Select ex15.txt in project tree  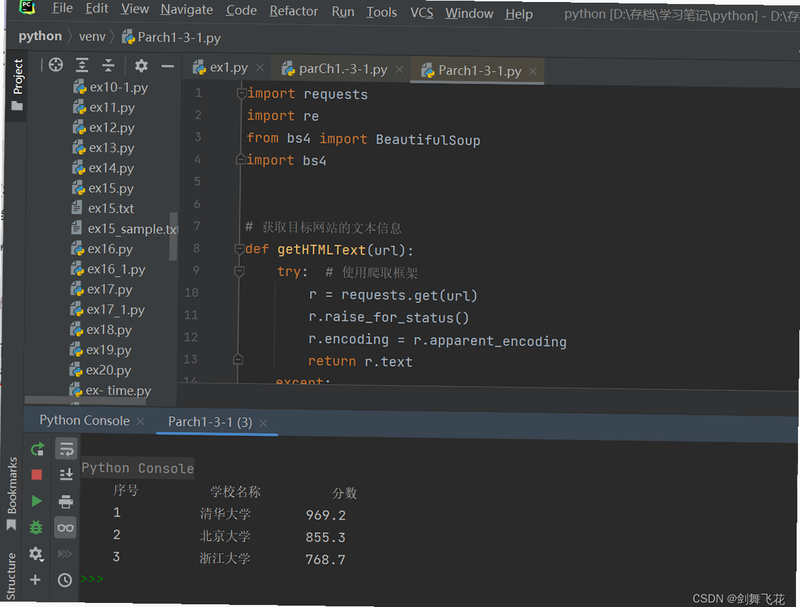[103, 208]
